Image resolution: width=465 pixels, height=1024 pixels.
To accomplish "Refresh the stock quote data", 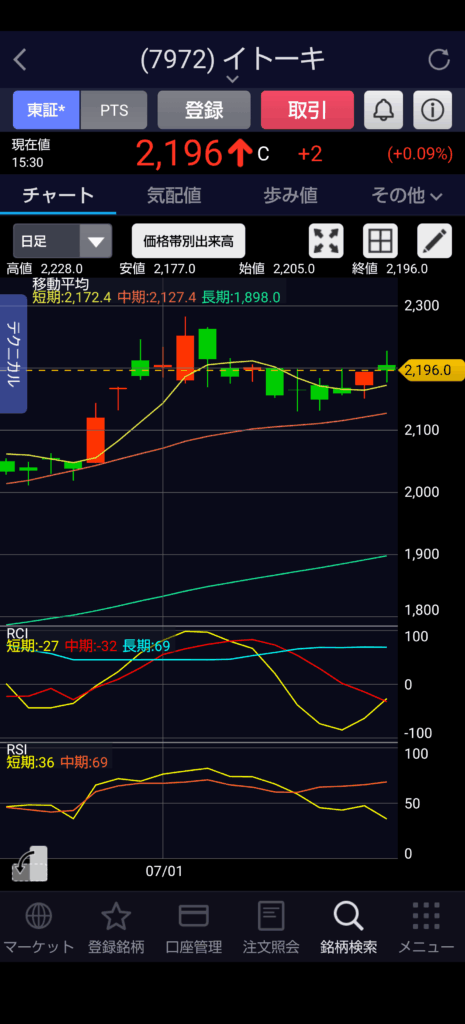I will click(439, 60).
